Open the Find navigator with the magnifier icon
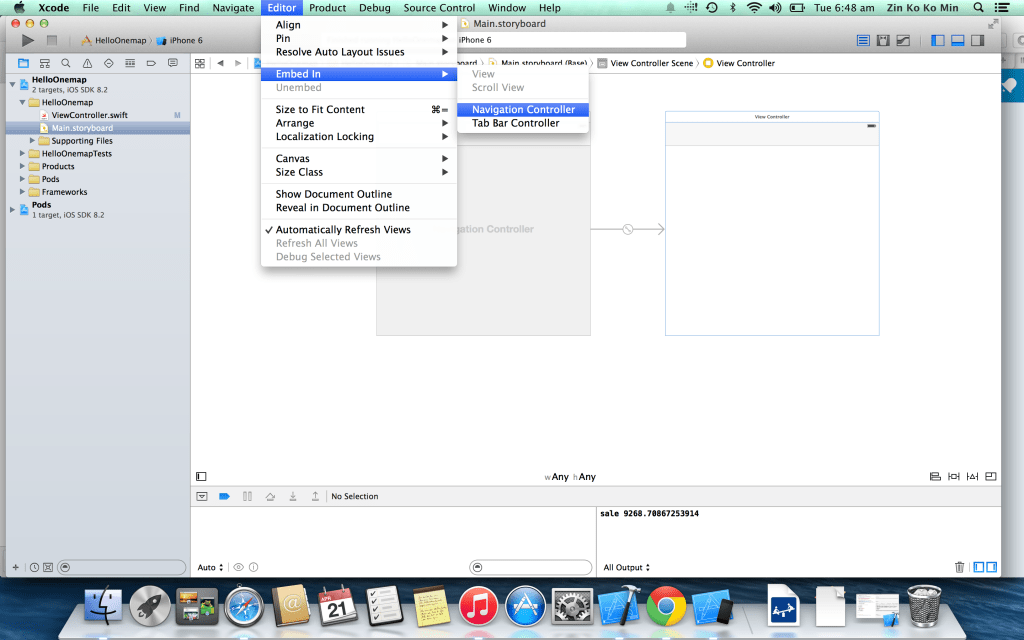 (65, 62)
